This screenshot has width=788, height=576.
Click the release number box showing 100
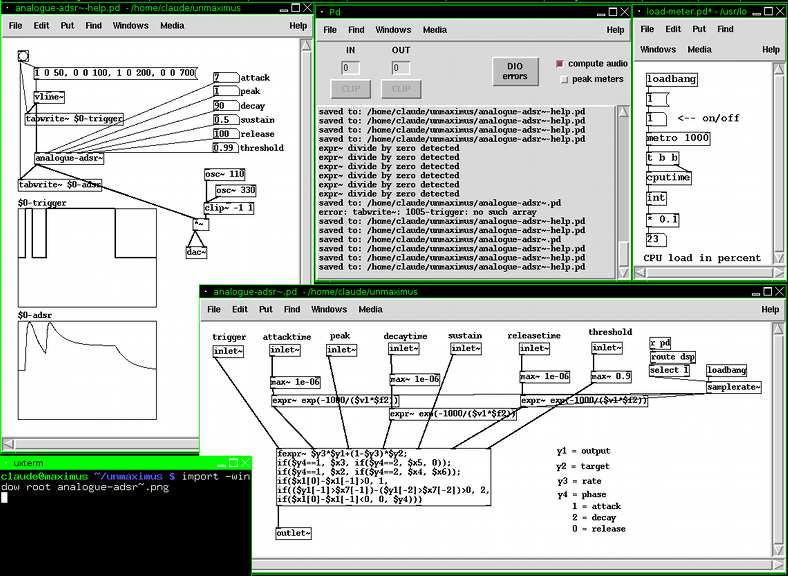pyautogui.click(x=226, y=134)
